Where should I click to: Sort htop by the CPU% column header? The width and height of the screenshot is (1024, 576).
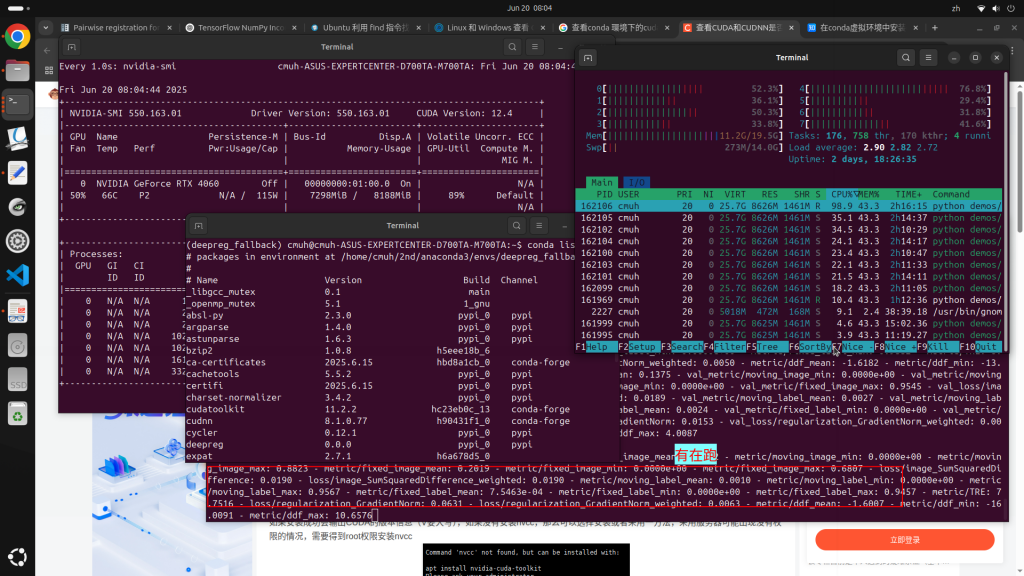[840, 194]
